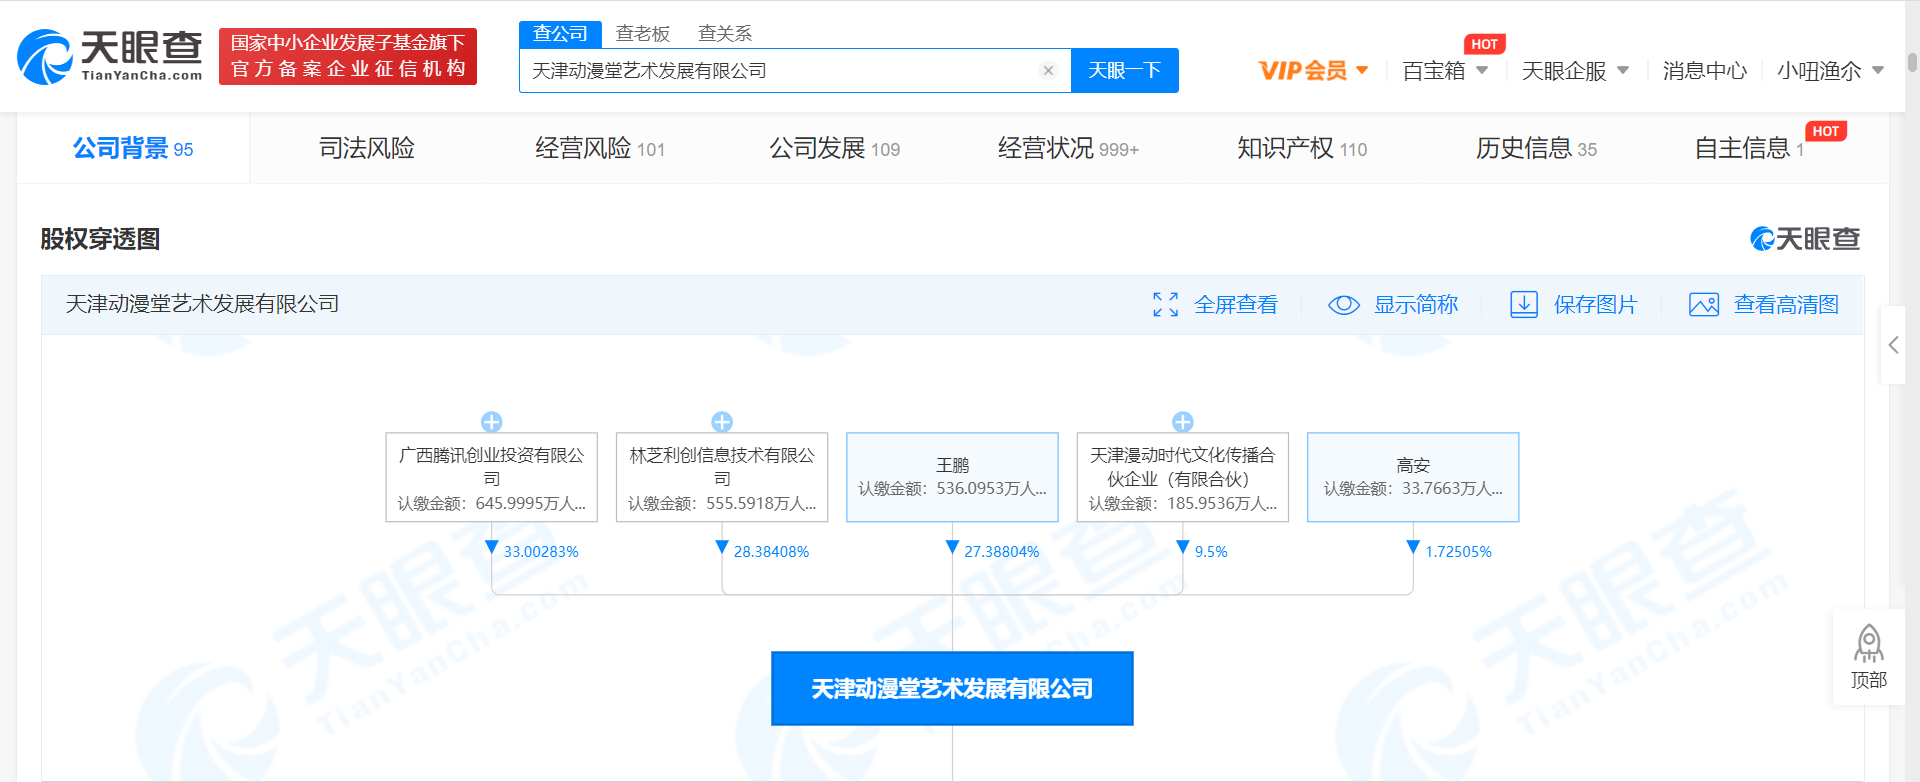Click the download icon for 保存图片

point(1524,305)
